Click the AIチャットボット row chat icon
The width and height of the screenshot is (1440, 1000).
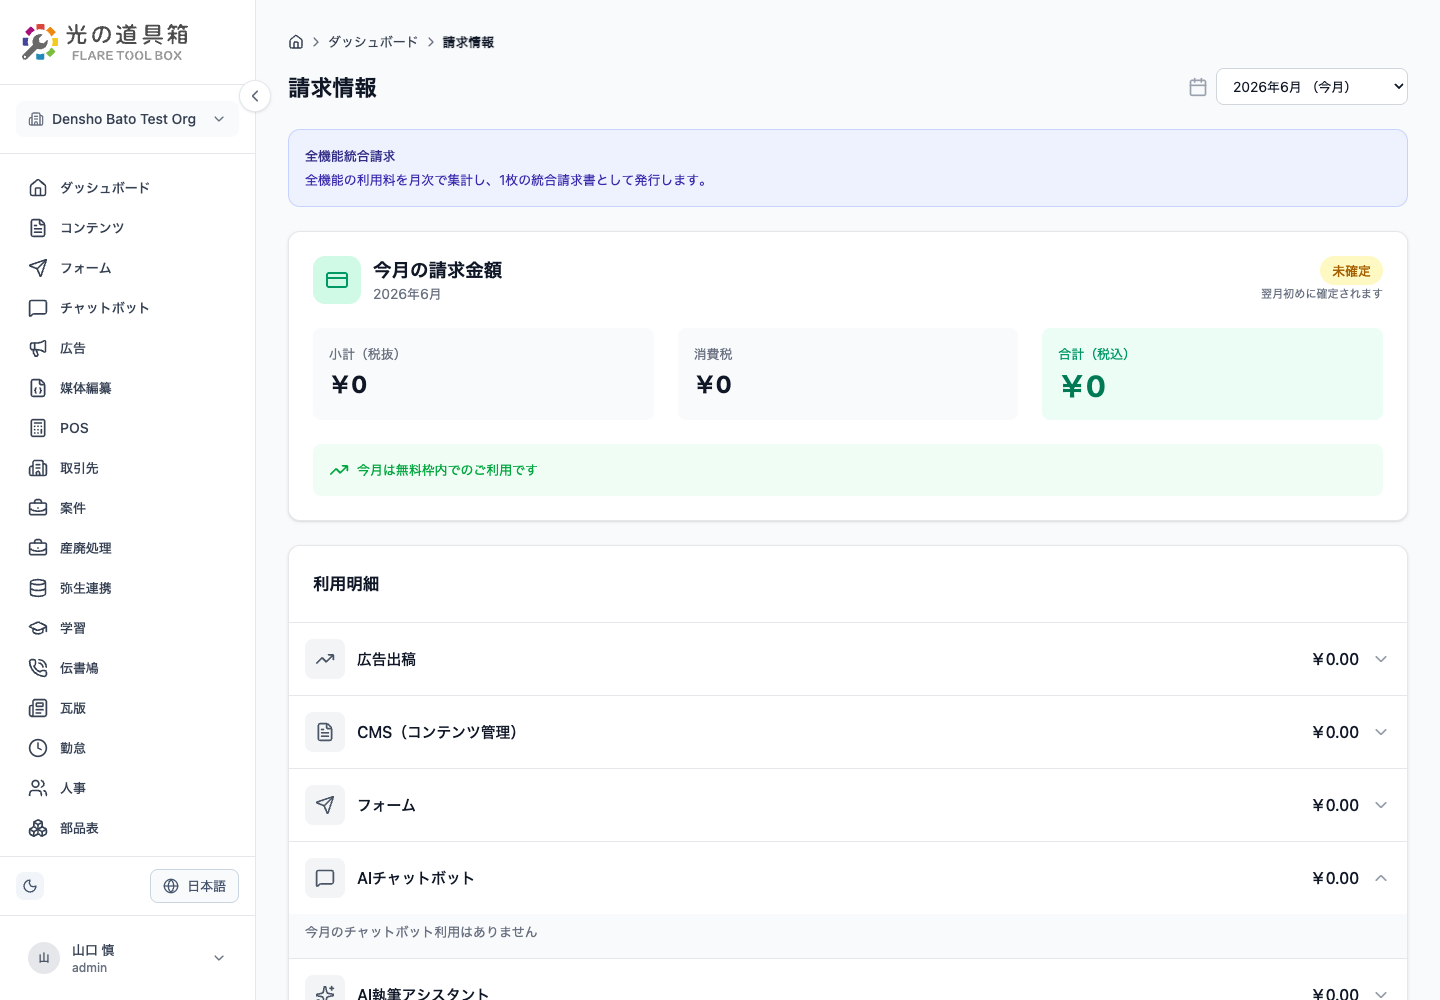(325, 878)
